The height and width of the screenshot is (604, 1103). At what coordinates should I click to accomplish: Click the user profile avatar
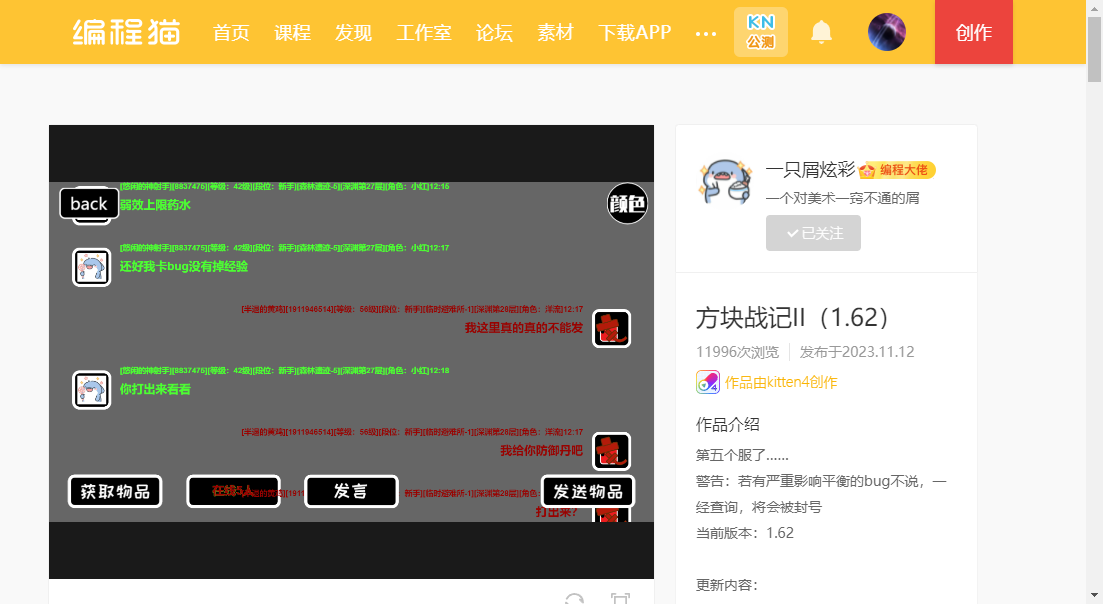click(x=886, y=32)
